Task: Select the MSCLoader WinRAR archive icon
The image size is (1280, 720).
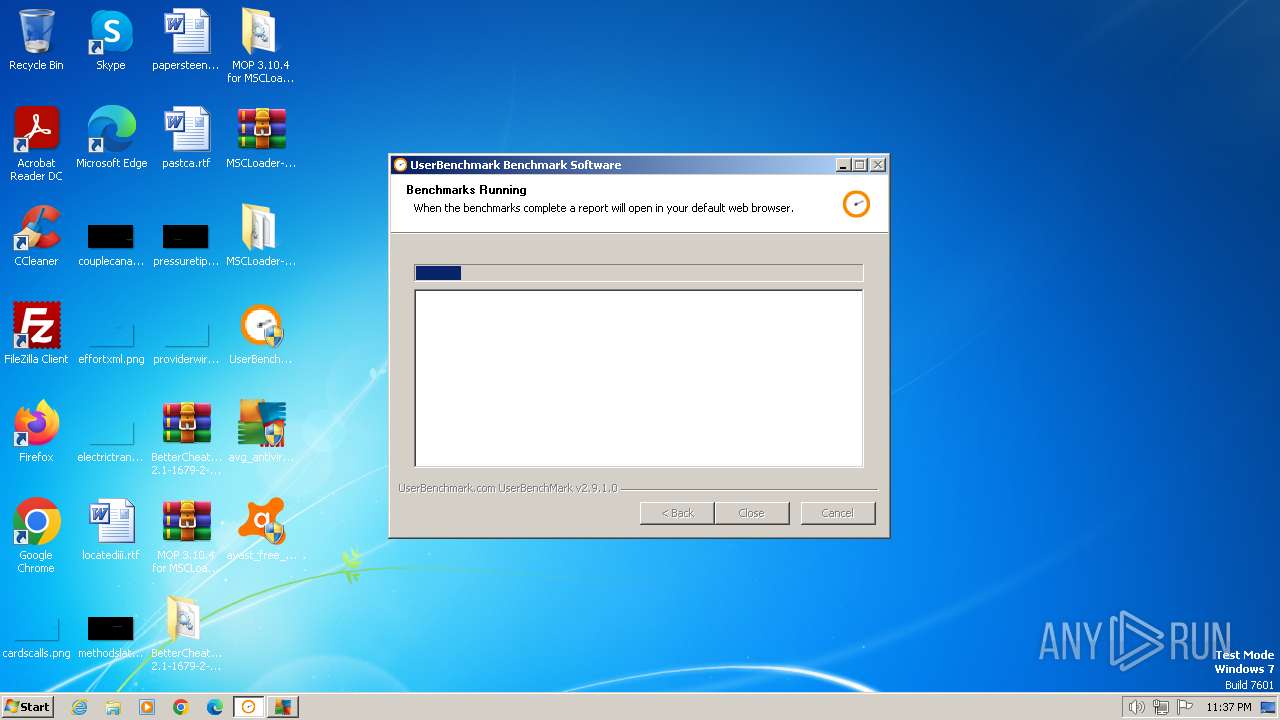Action: point(261,138)
